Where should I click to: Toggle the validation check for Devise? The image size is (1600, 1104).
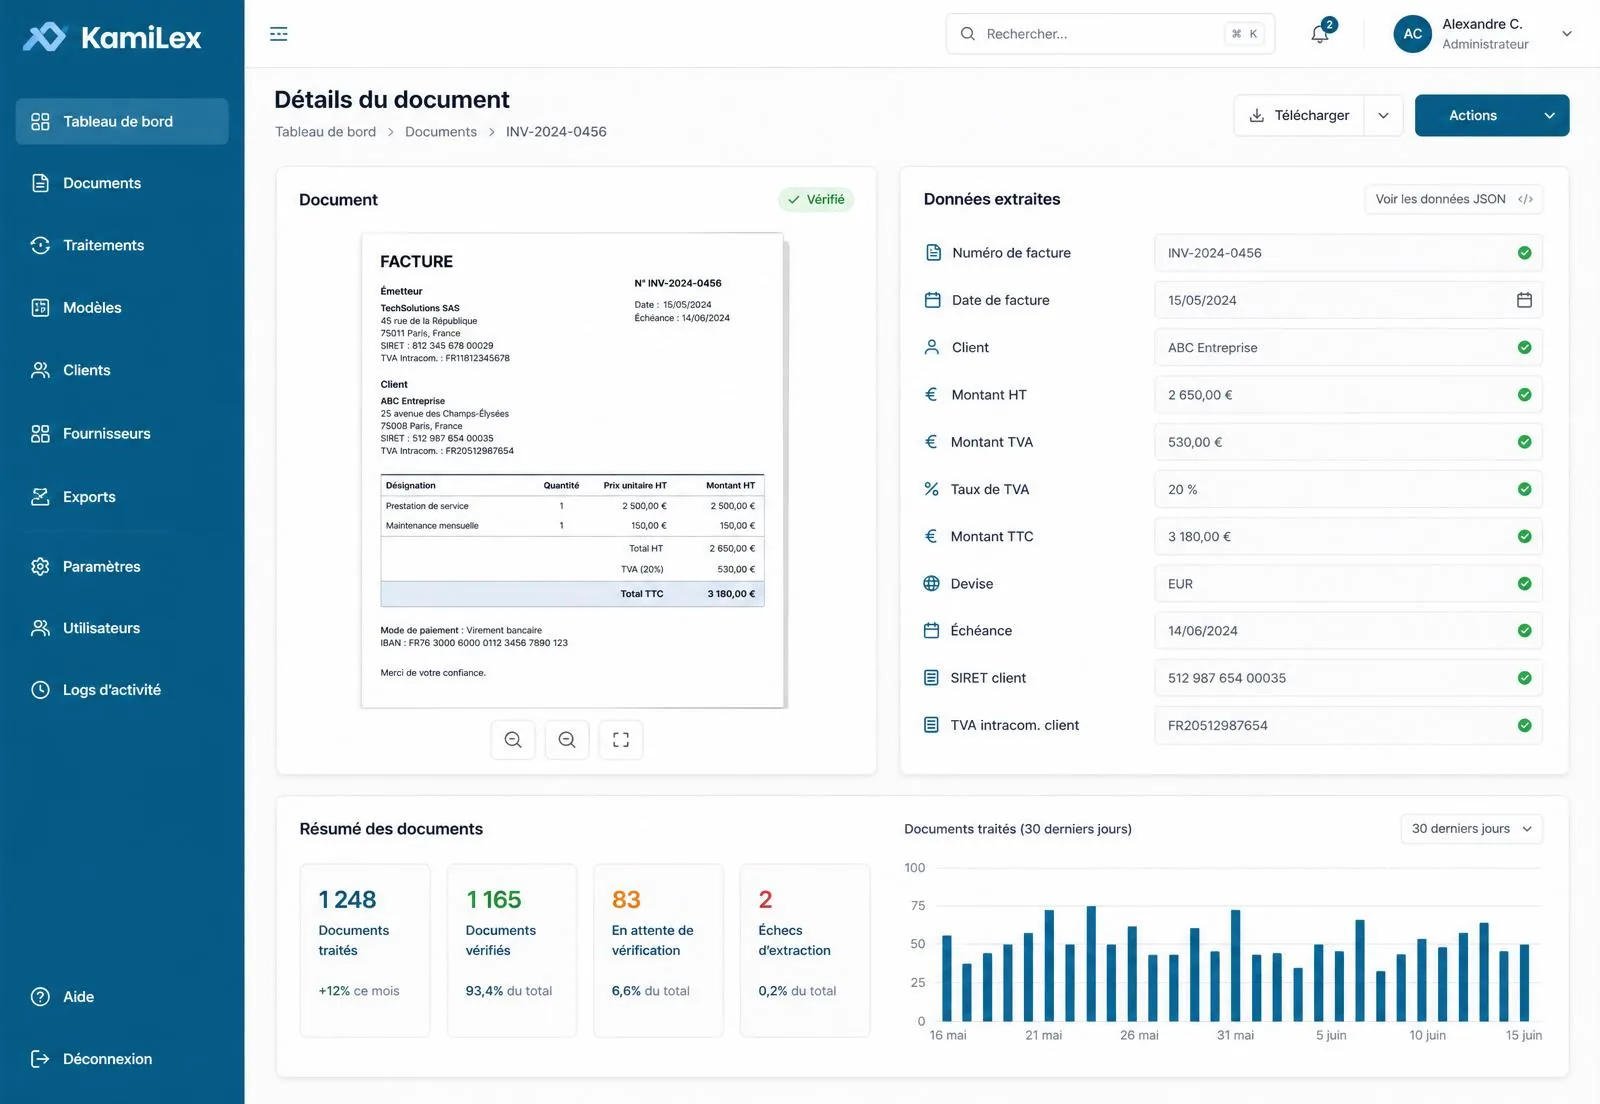pyautogui.click(x=1524, y=584)
